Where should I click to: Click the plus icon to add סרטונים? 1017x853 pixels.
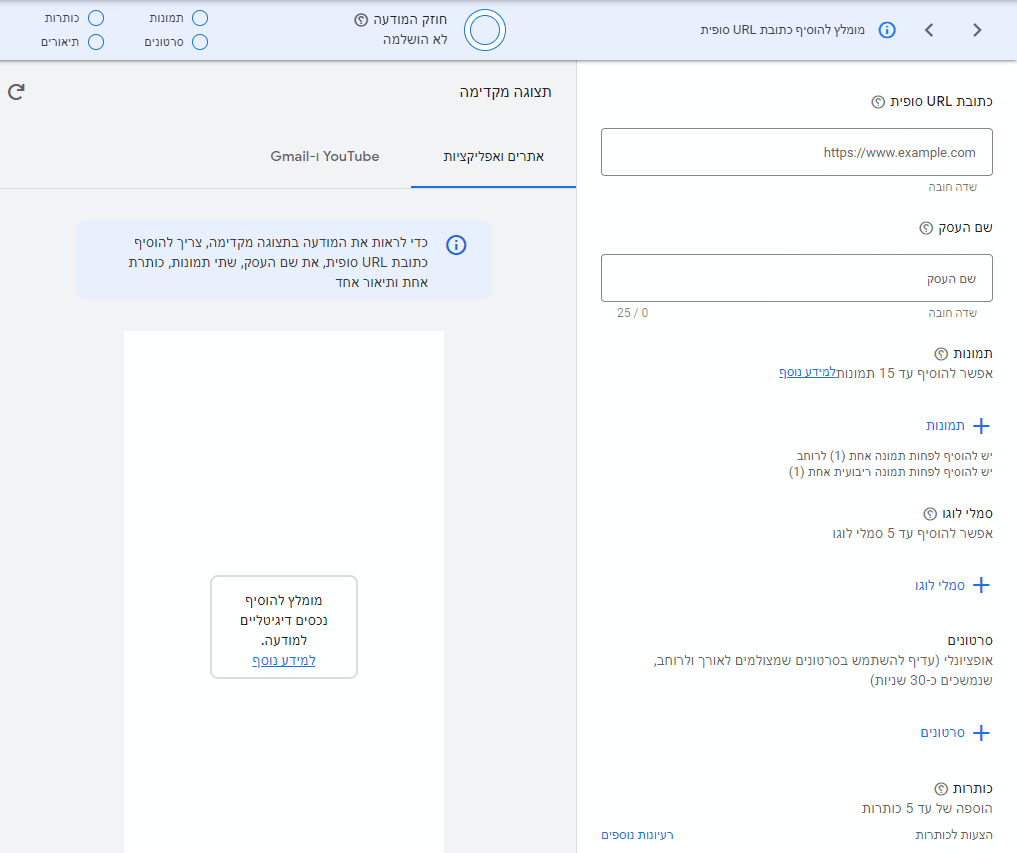[x=981, y=733]
